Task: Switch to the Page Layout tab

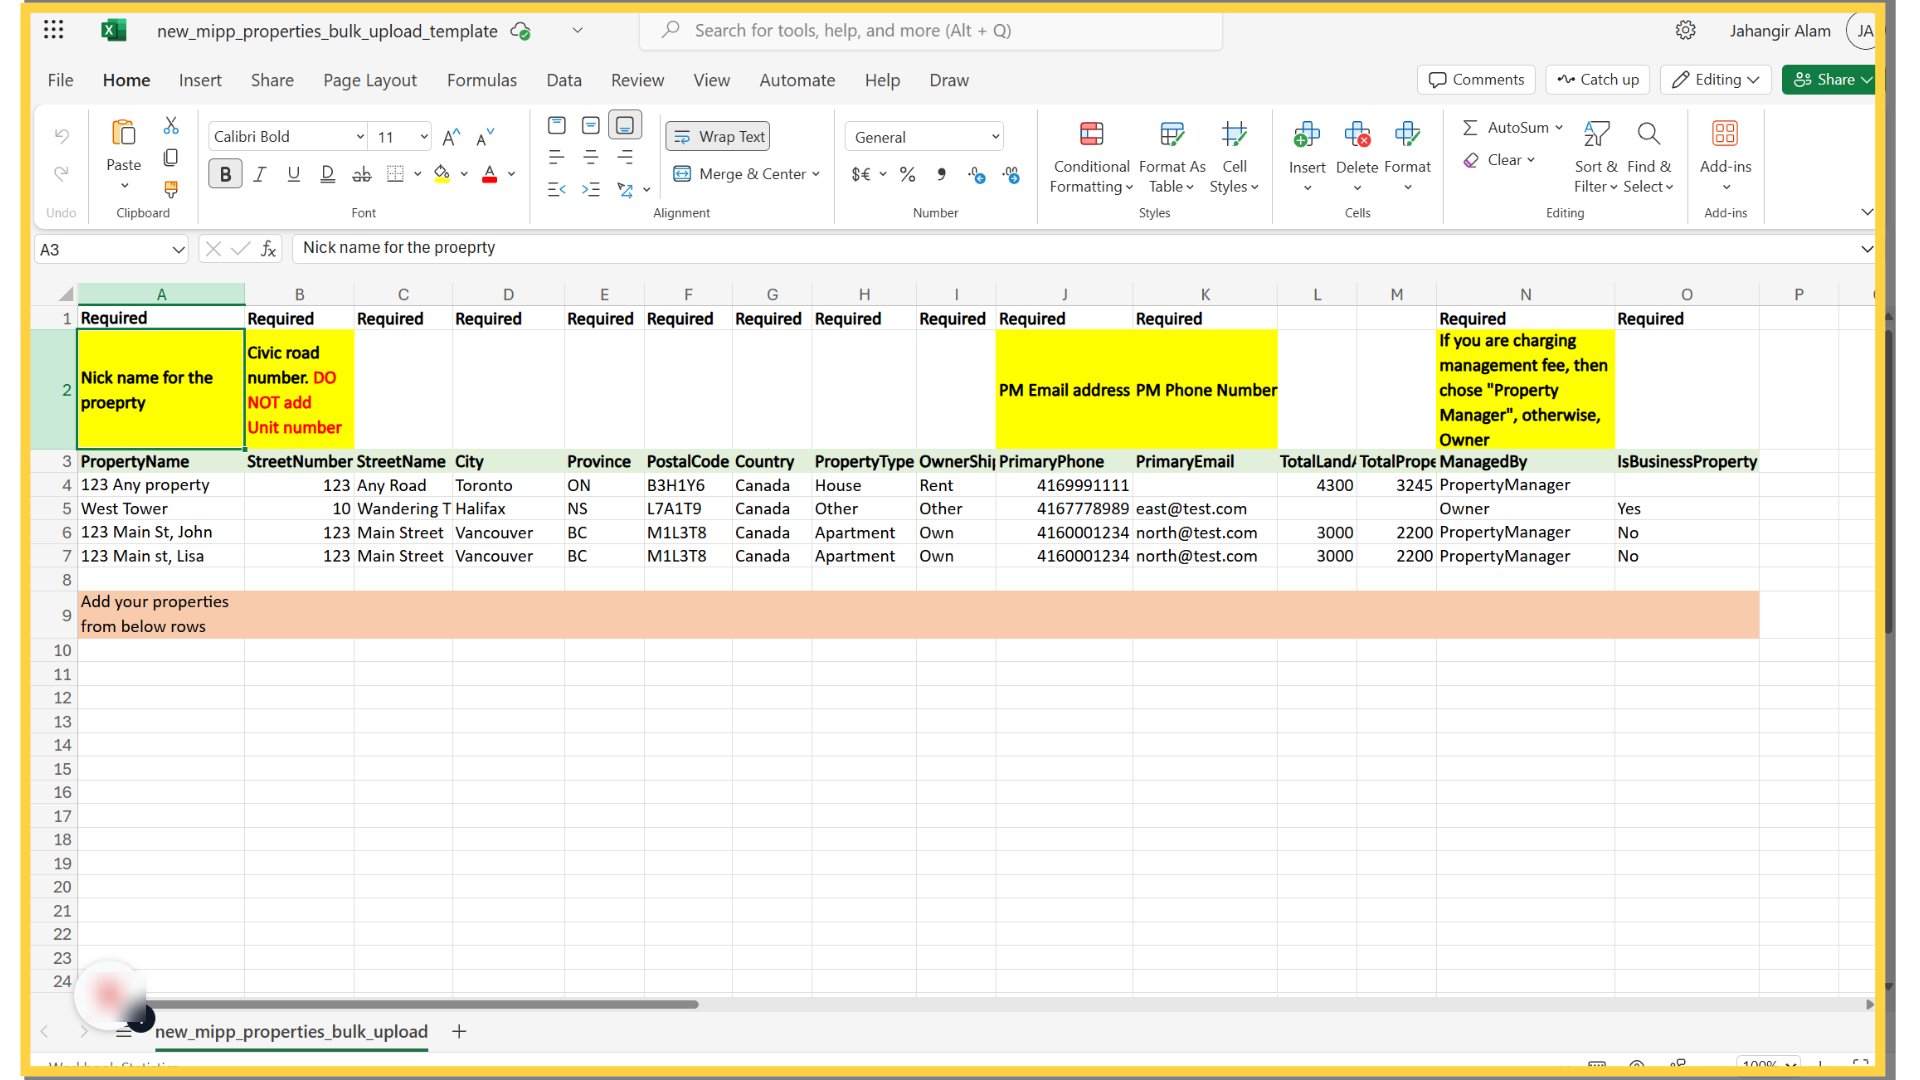Action: click(370, 80)
